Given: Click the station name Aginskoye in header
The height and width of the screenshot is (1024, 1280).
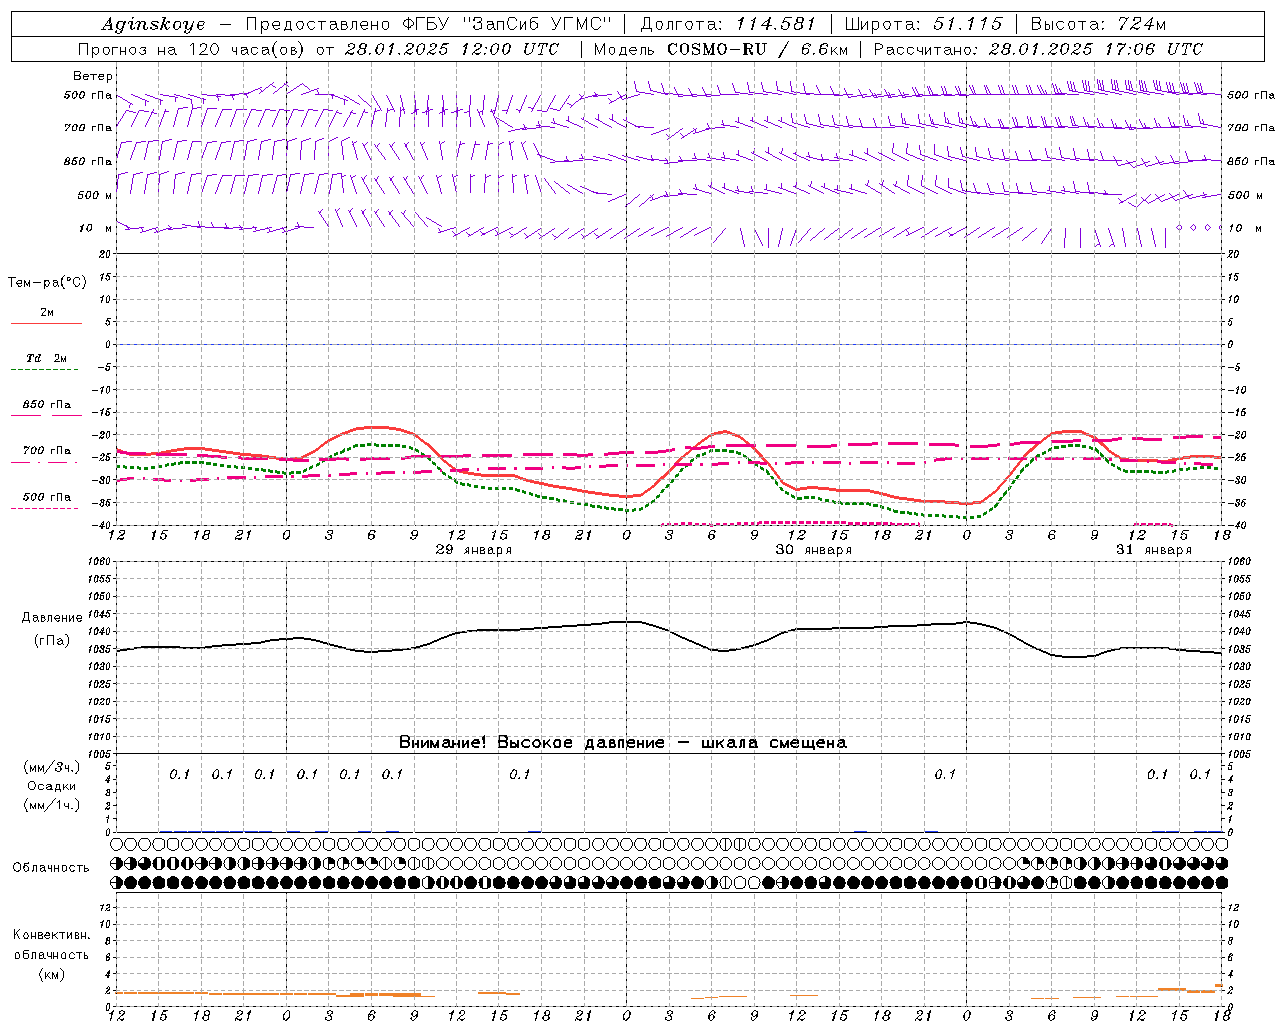Looking at the screenshot, I should [x=153, y=24].
